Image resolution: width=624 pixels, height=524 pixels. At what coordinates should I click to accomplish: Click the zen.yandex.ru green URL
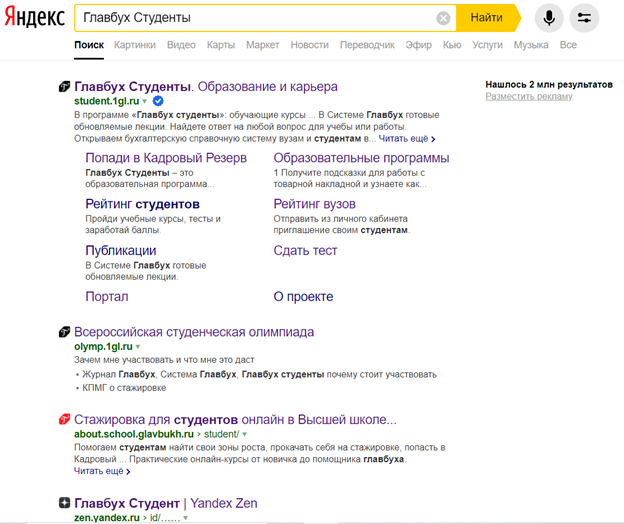tap(107, 518)
